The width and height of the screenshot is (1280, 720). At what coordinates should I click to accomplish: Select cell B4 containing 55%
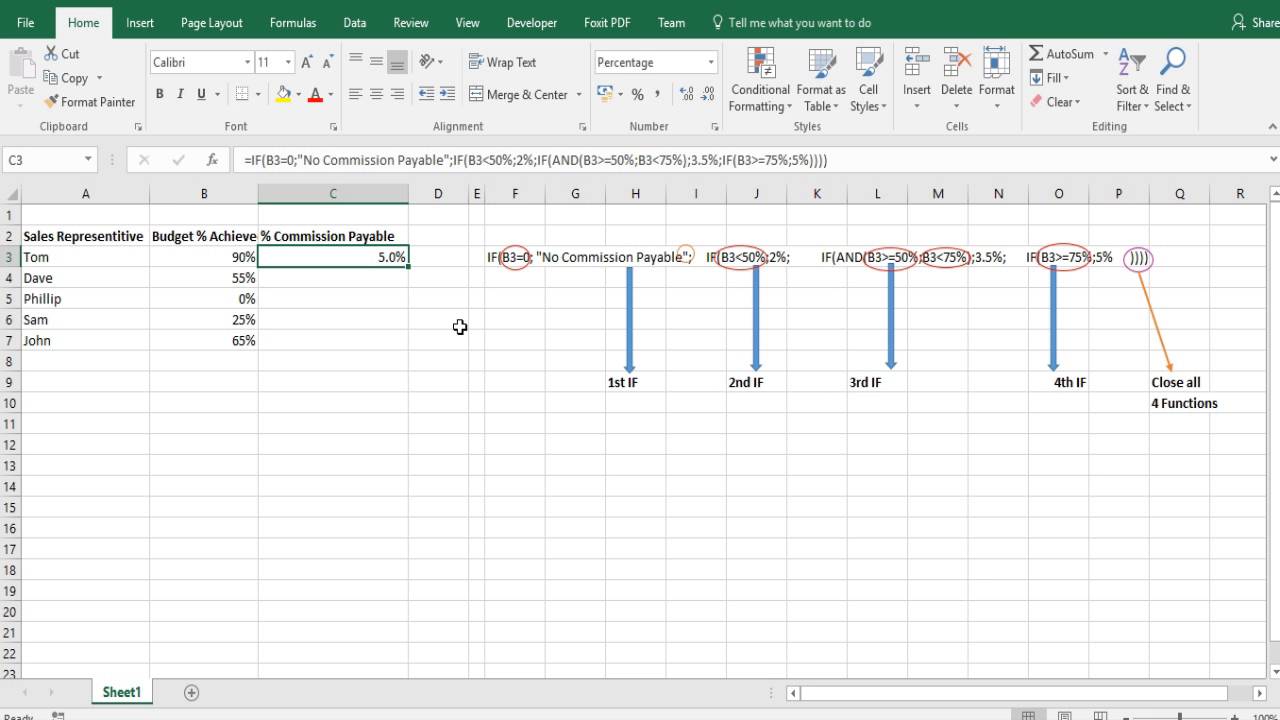204,278
